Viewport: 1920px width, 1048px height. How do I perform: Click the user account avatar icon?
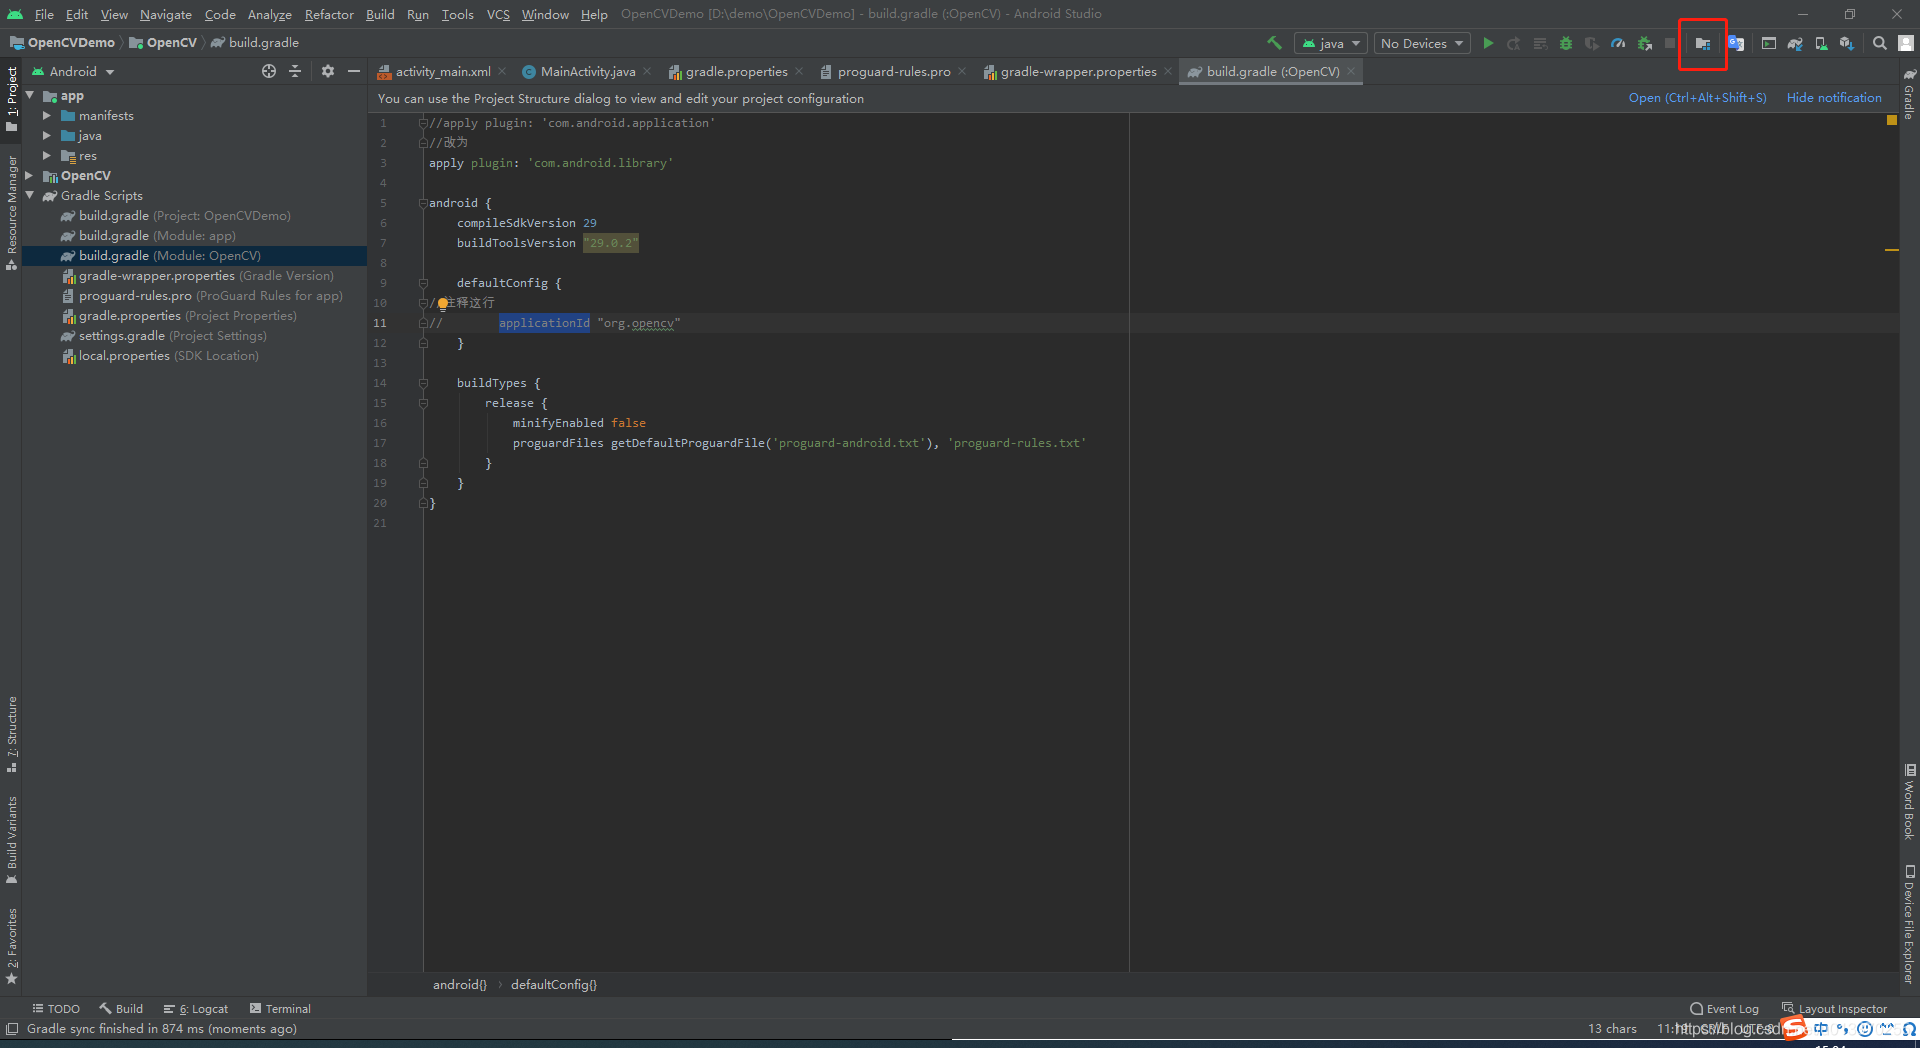click(x=1906, y=43)
